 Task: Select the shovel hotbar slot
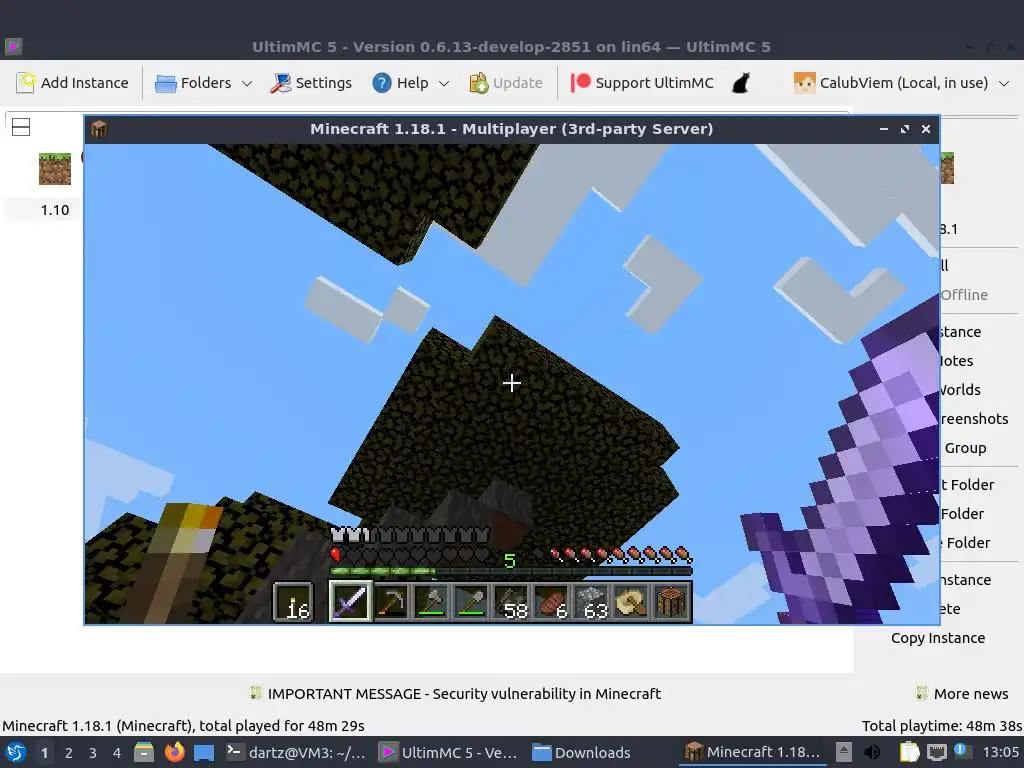click(x=471, y=601)
